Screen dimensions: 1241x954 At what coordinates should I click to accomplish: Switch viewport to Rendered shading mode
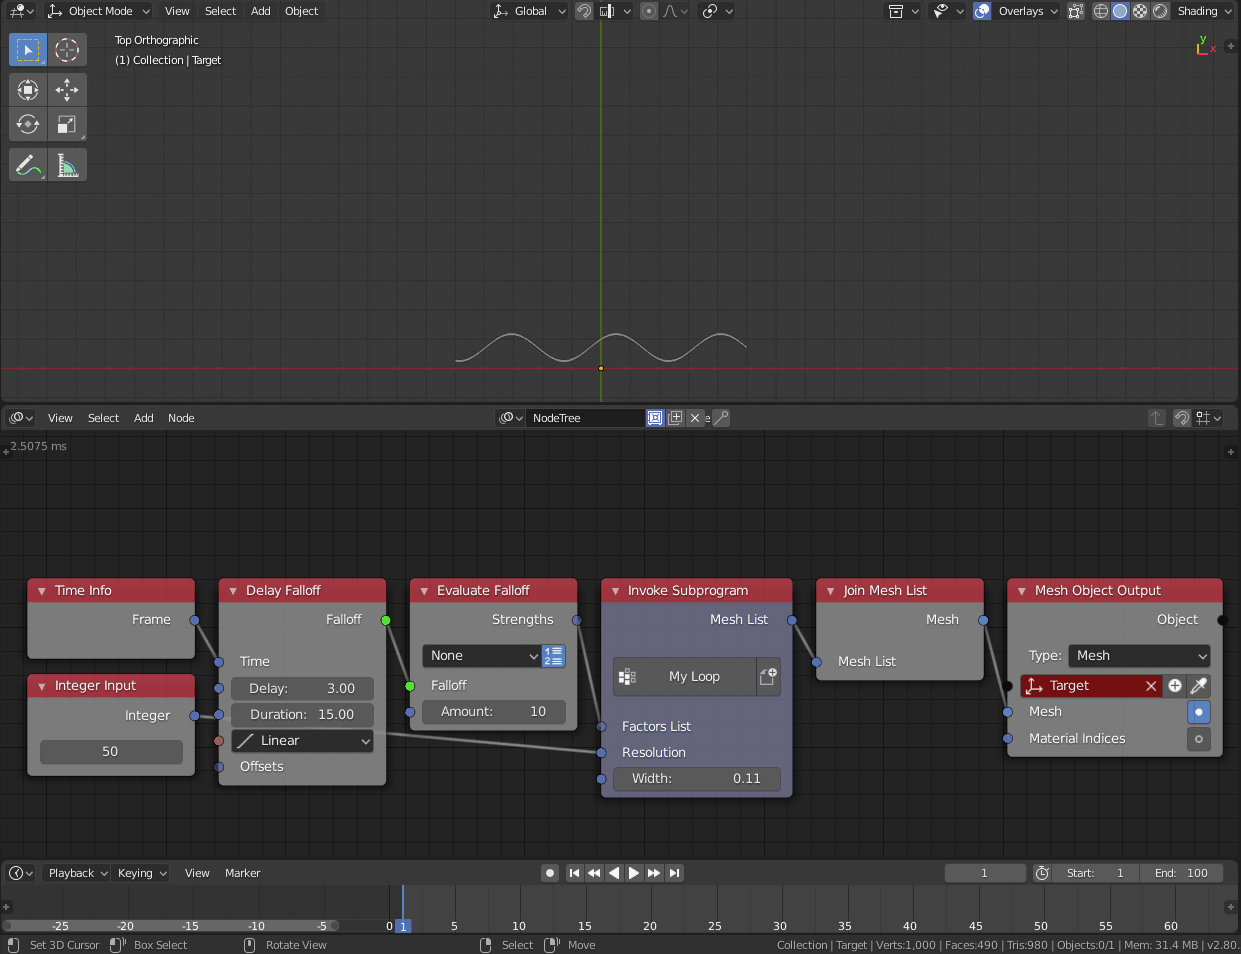pos(1158,11)
